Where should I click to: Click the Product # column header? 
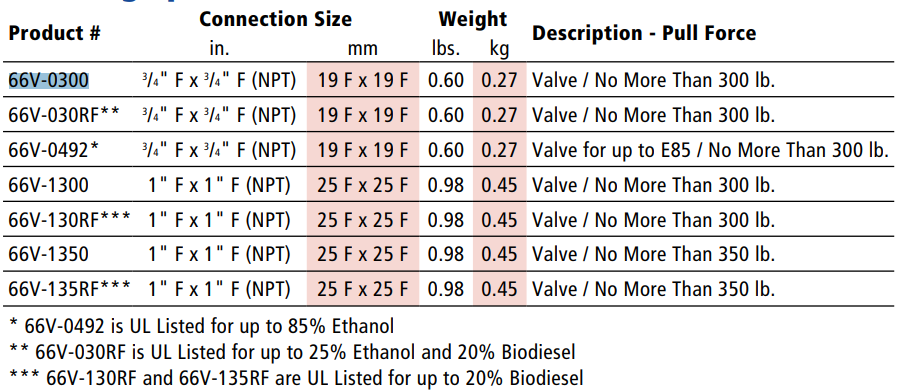[x=54, y=33]
